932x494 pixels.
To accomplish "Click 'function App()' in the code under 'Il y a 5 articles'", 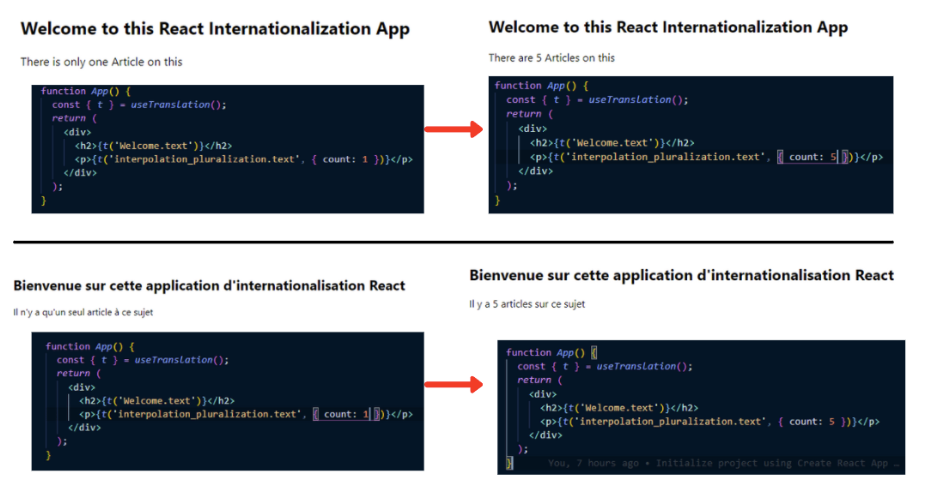I will [545, 353].
